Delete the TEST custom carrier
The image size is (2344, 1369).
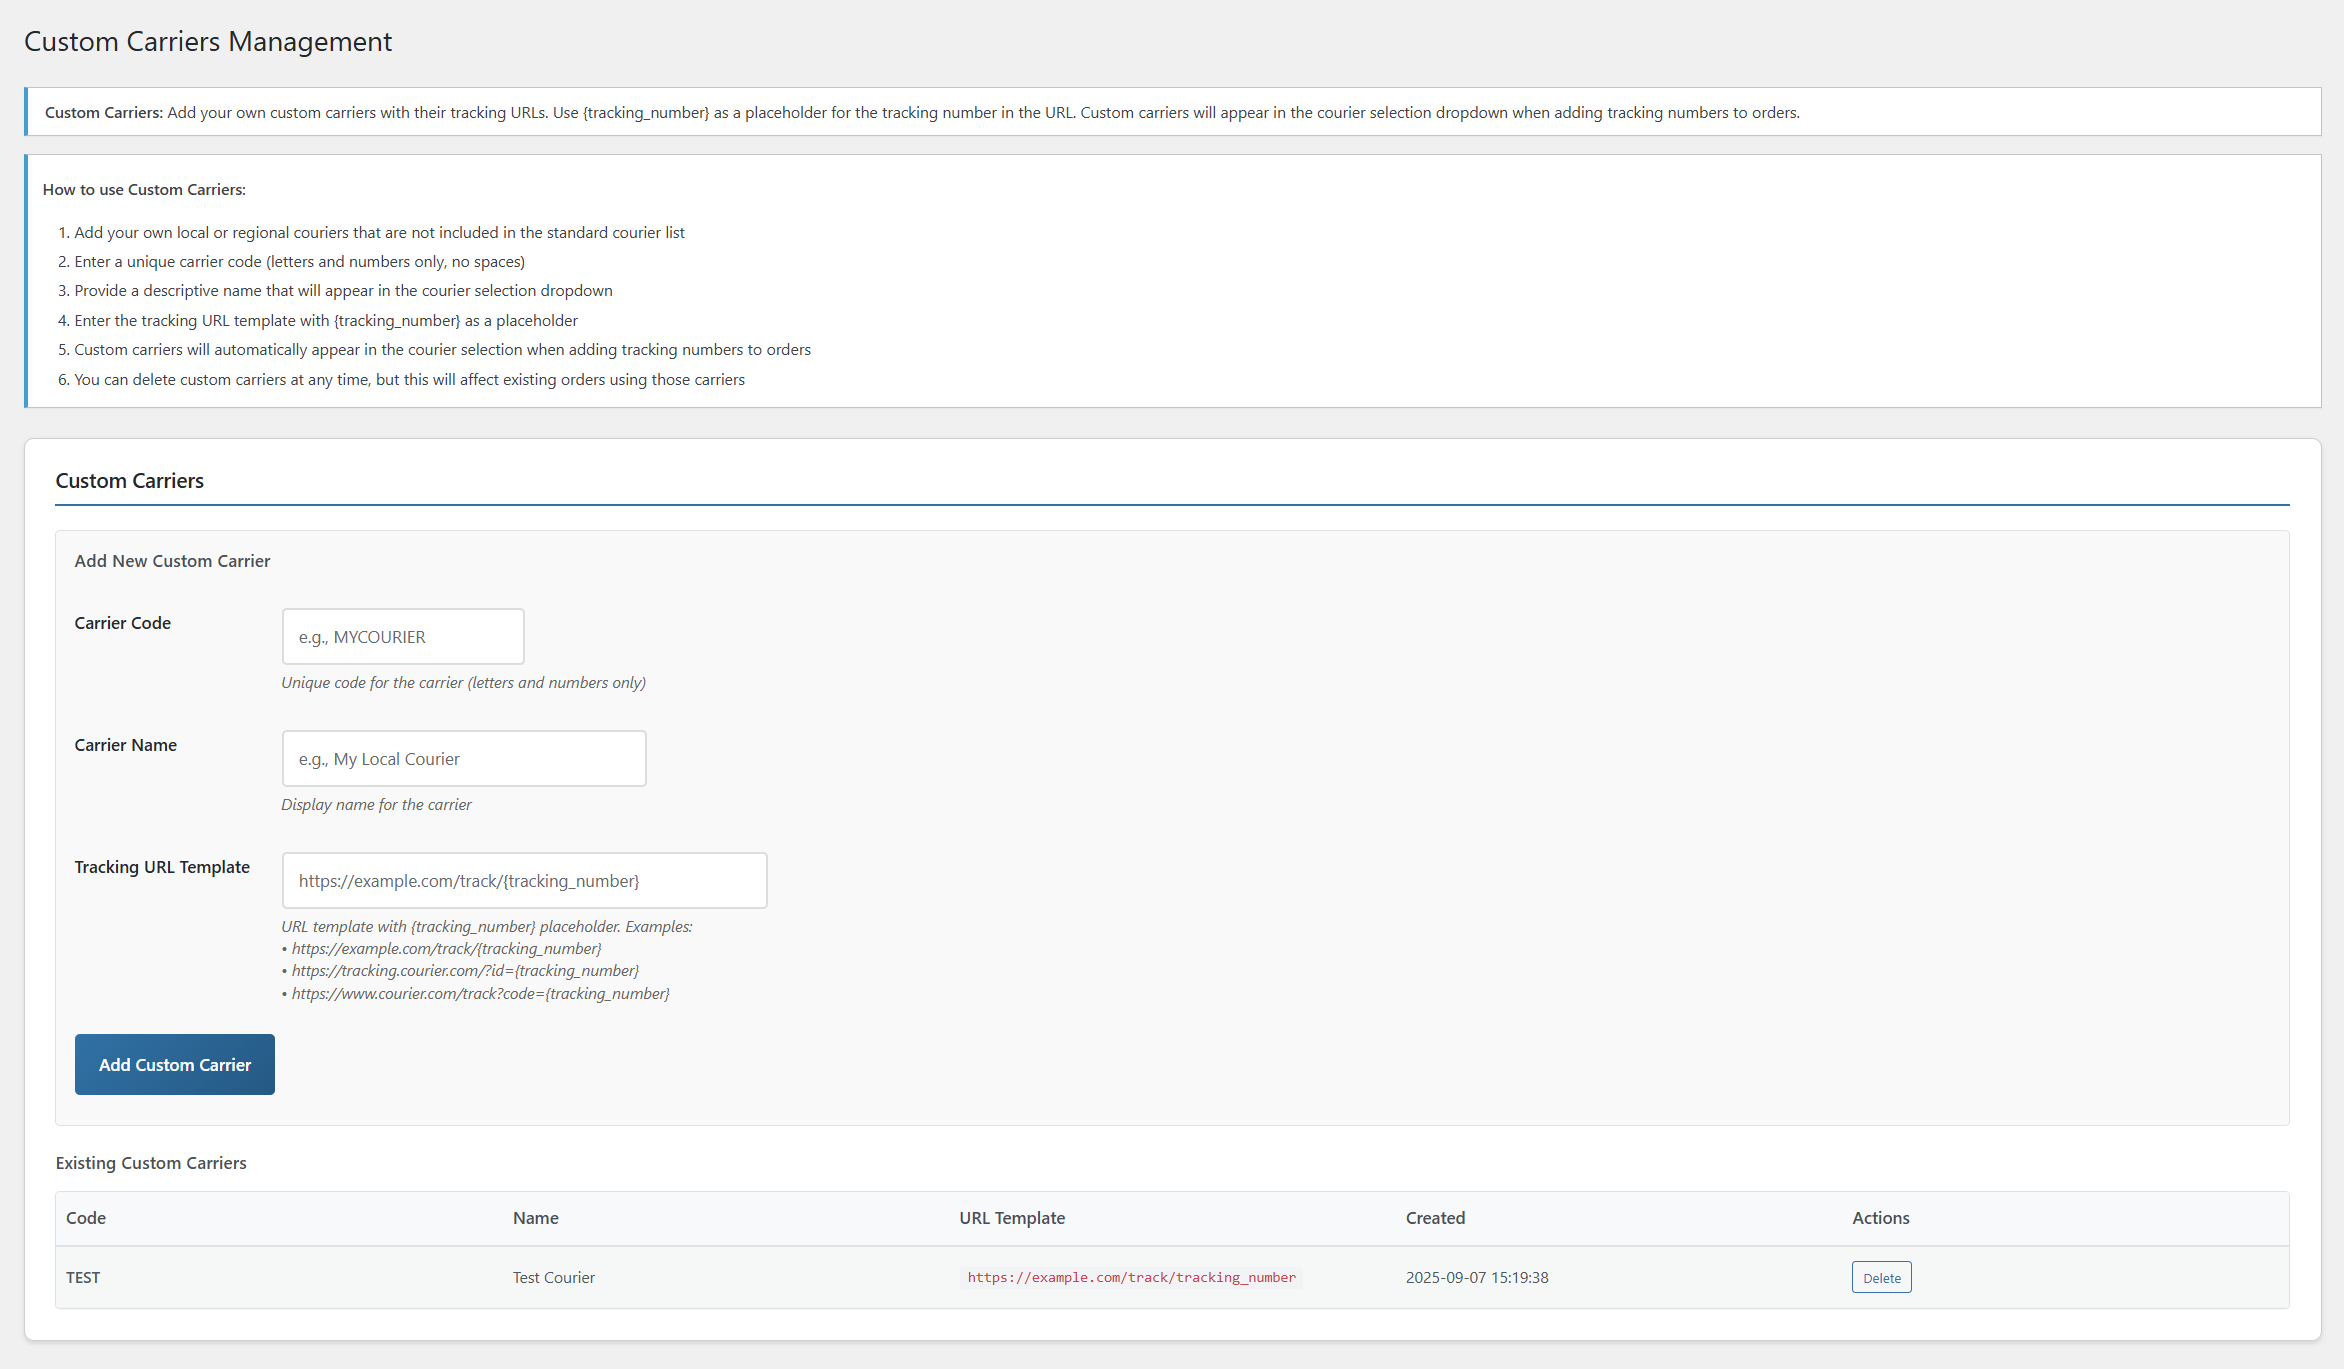coord(1881,1278)
